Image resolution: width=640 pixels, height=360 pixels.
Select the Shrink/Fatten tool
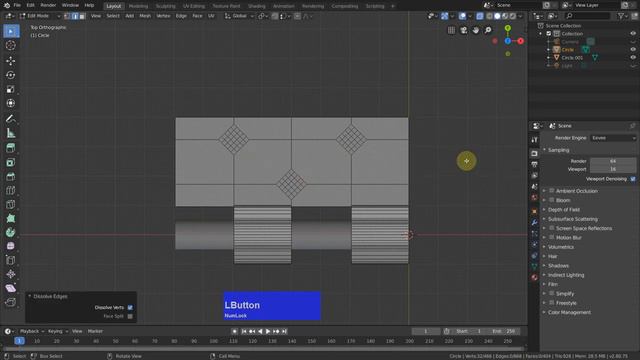(11, 274)
